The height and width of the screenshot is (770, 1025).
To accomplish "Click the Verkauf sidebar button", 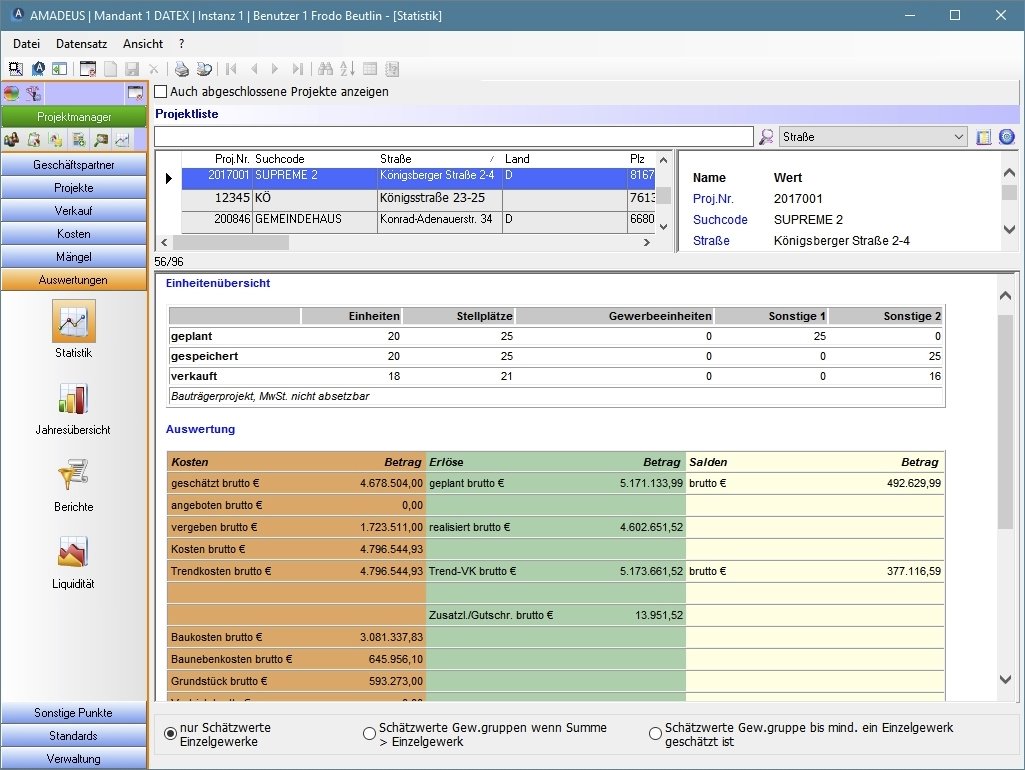I will point(74,211).
